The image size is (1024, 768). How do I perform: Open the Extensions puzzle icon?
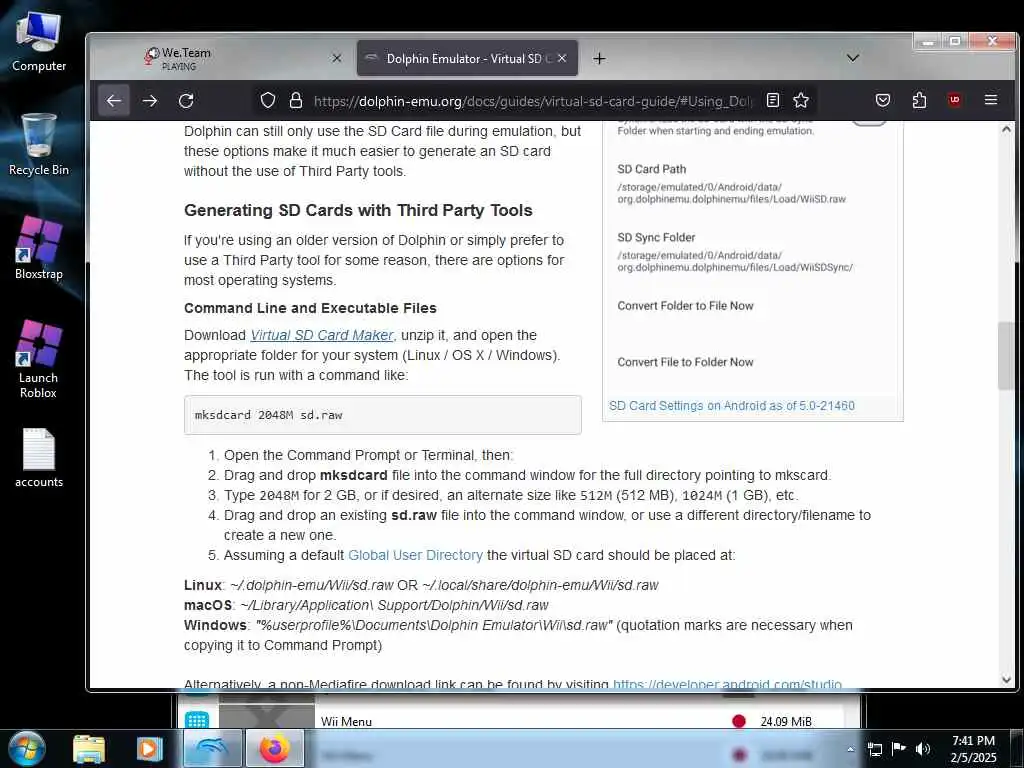pyautogui.click(x=919, y=100)
